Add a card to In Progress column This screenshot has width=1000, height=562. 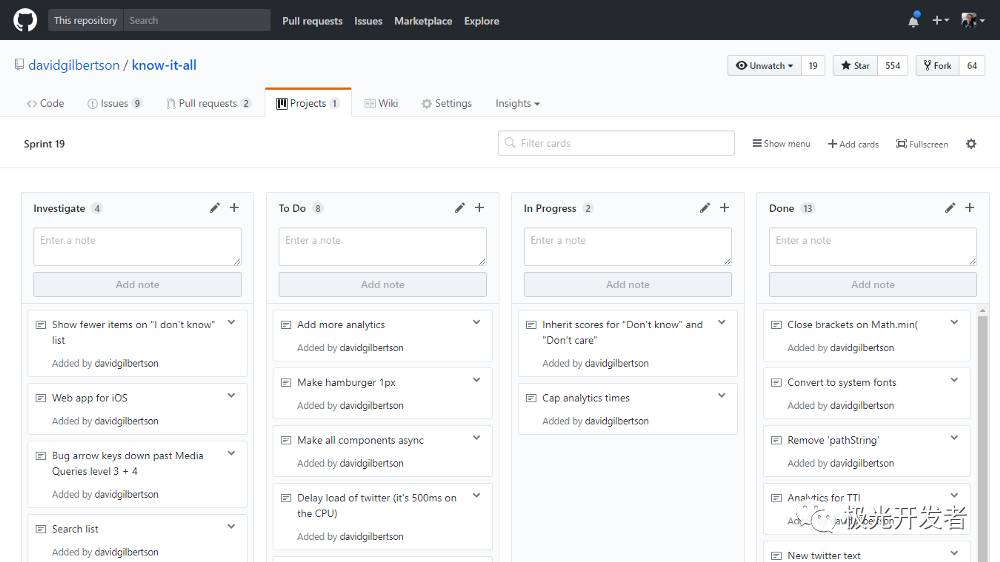724,208
